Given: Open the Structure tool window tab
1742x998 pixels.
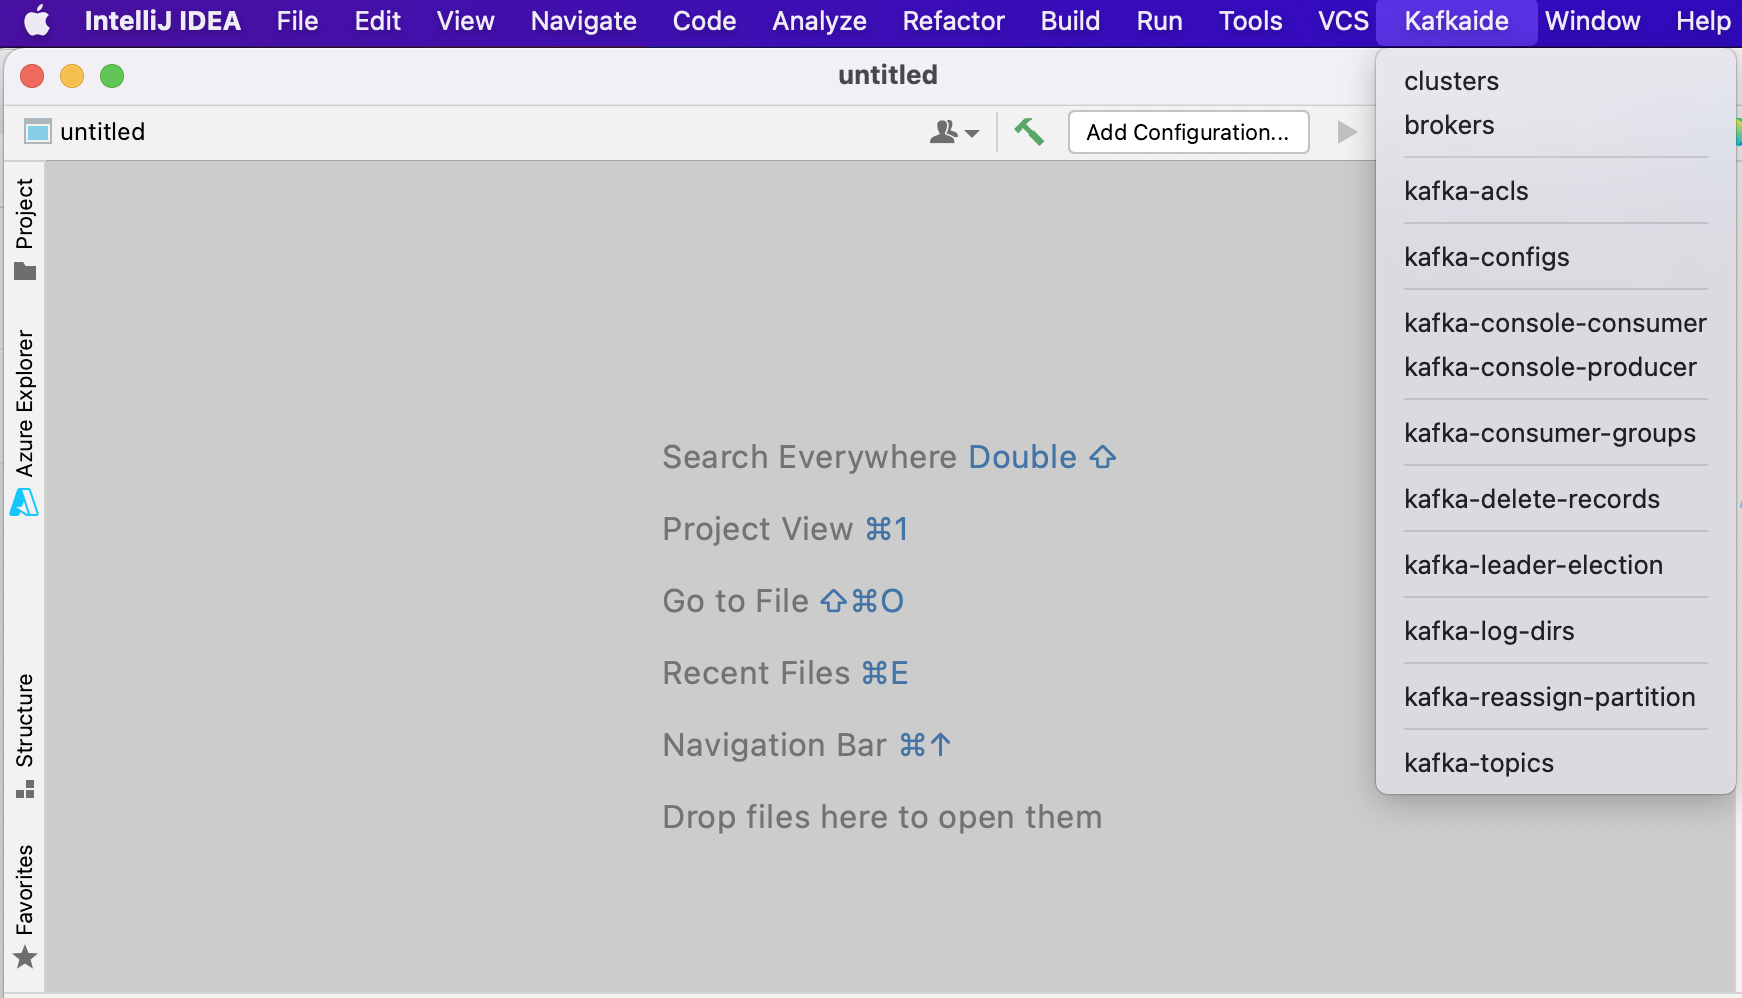Looking at the screenshot, I should 25,720.
